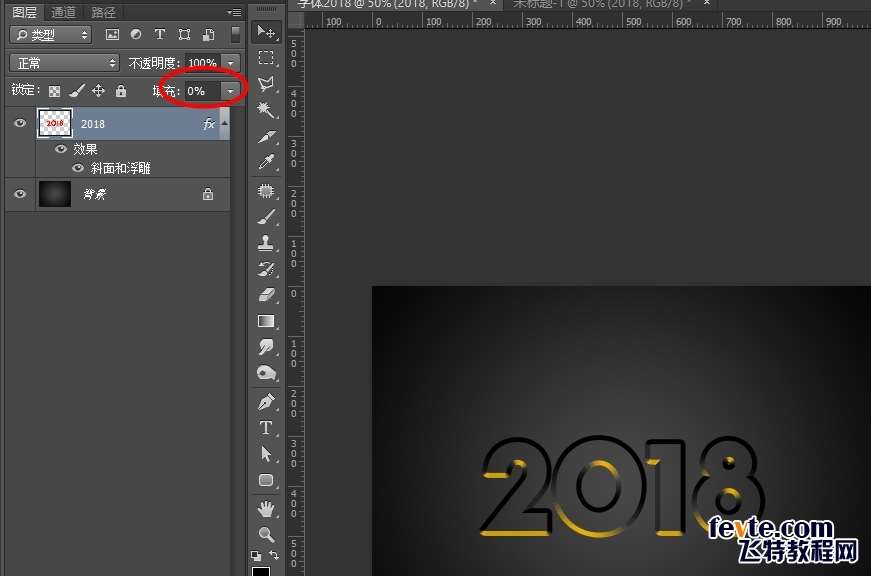Reset default foreground/background colors
The image size is (871, 576).
coord(256,555)
